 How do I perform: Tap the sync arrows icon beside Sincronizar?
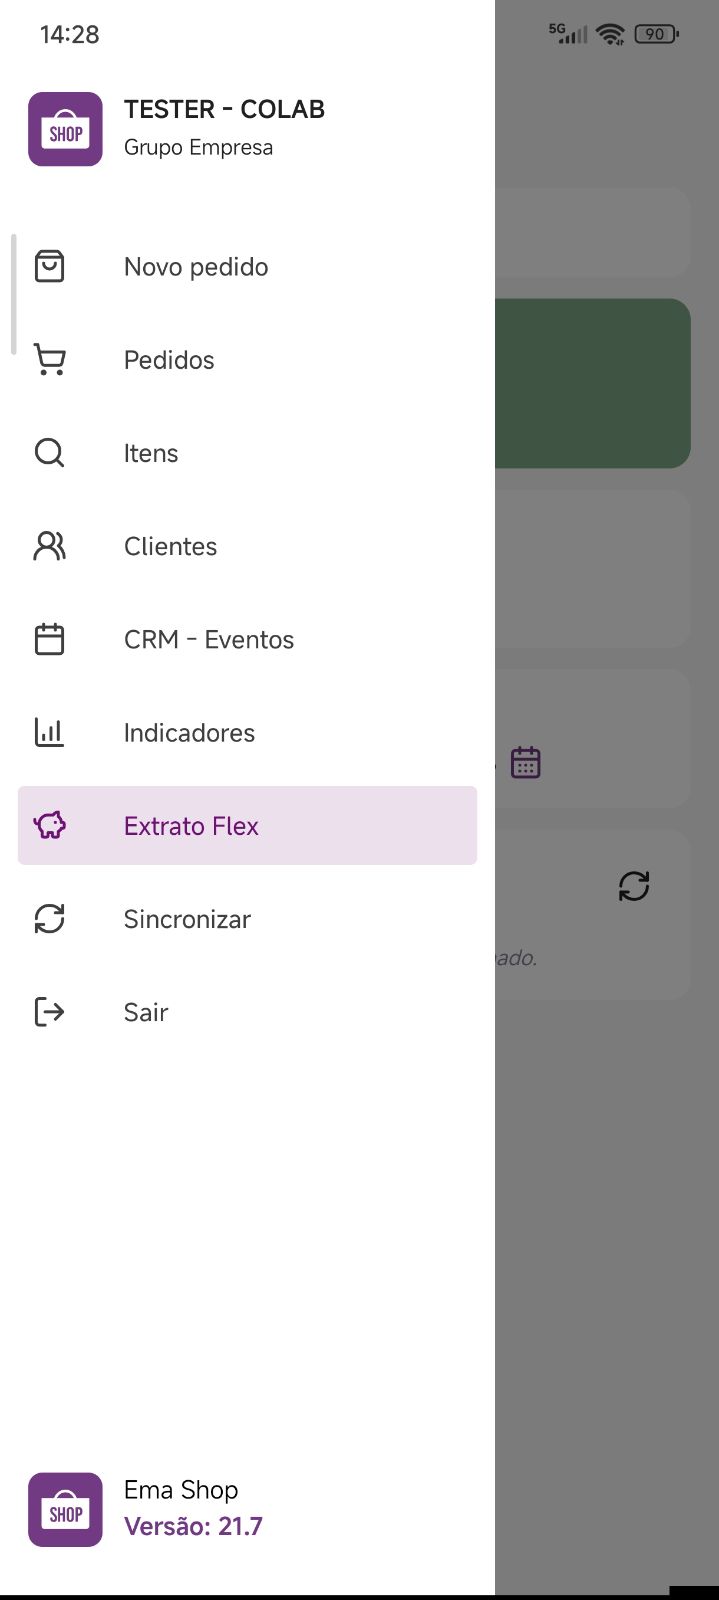(50, 919)
